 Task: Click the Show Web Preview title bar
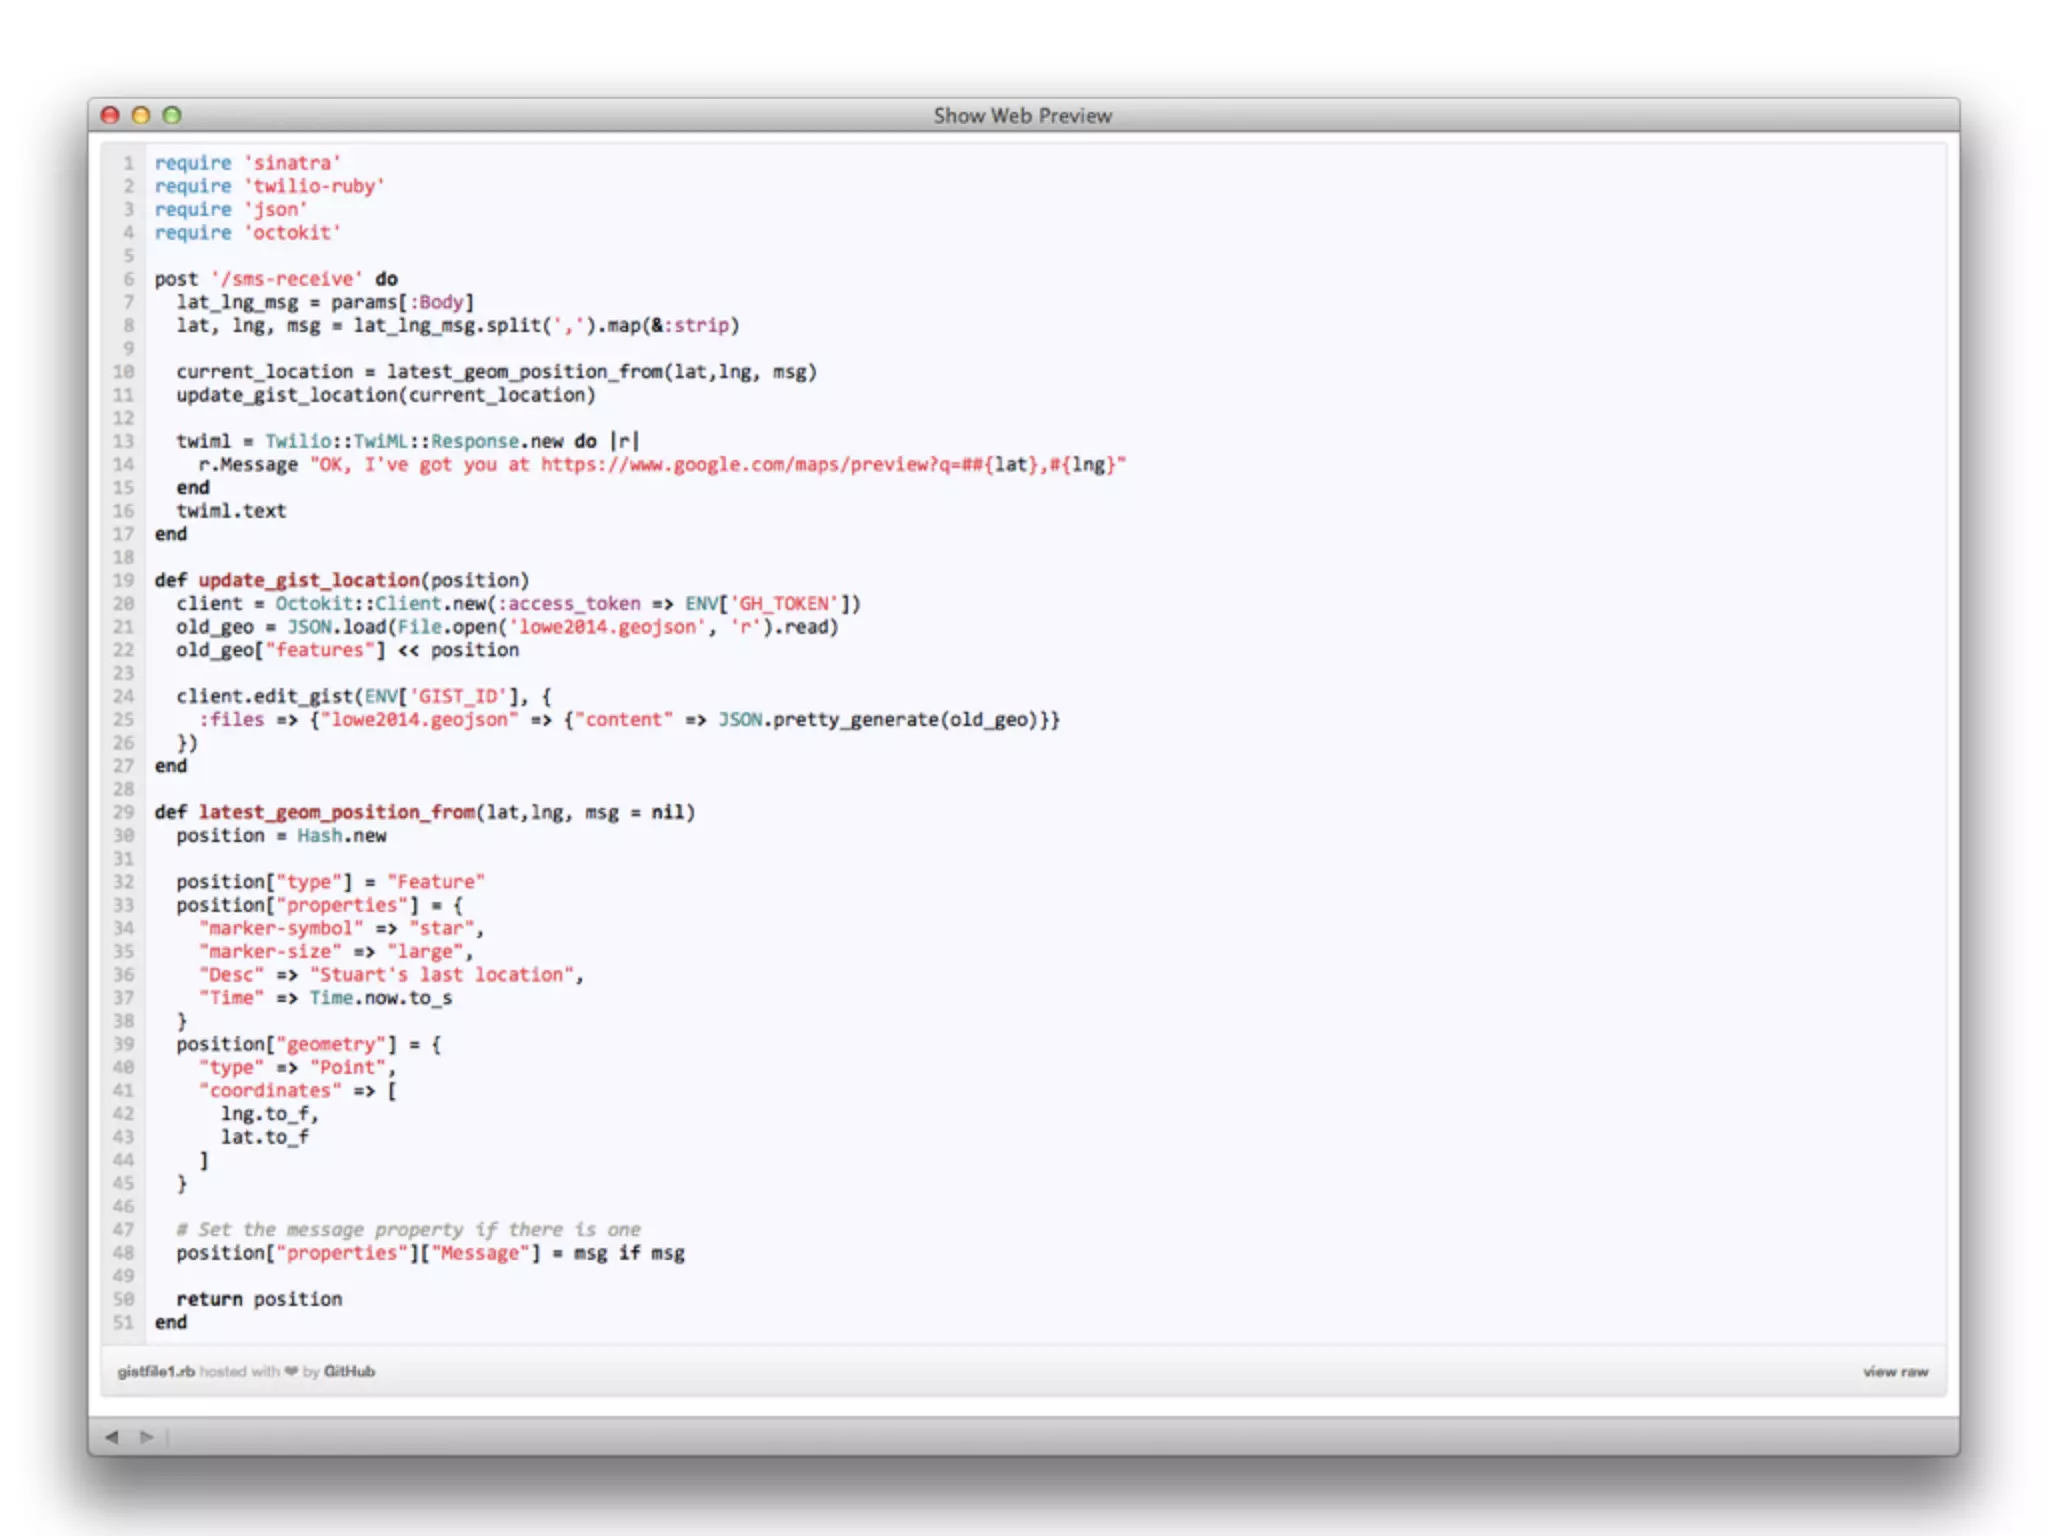(1022, 115)
